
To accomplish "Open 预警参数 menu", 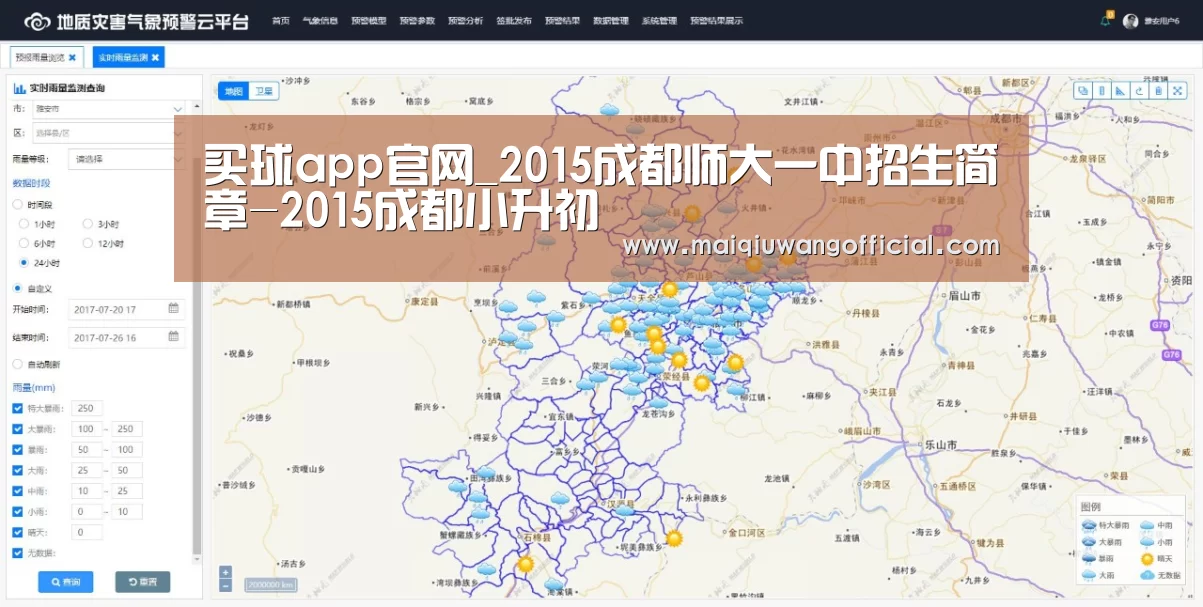I will 417,21.
